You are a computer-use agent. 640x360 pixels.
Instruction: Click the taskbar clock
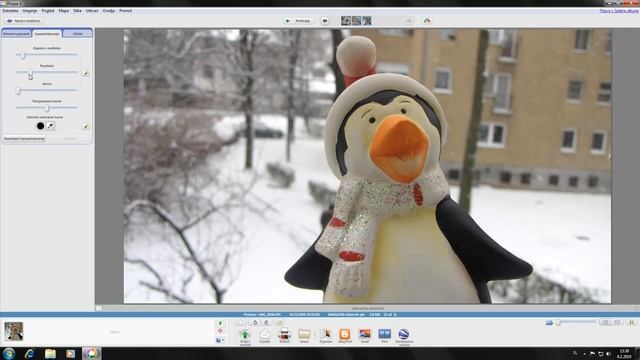pos(624,353)
